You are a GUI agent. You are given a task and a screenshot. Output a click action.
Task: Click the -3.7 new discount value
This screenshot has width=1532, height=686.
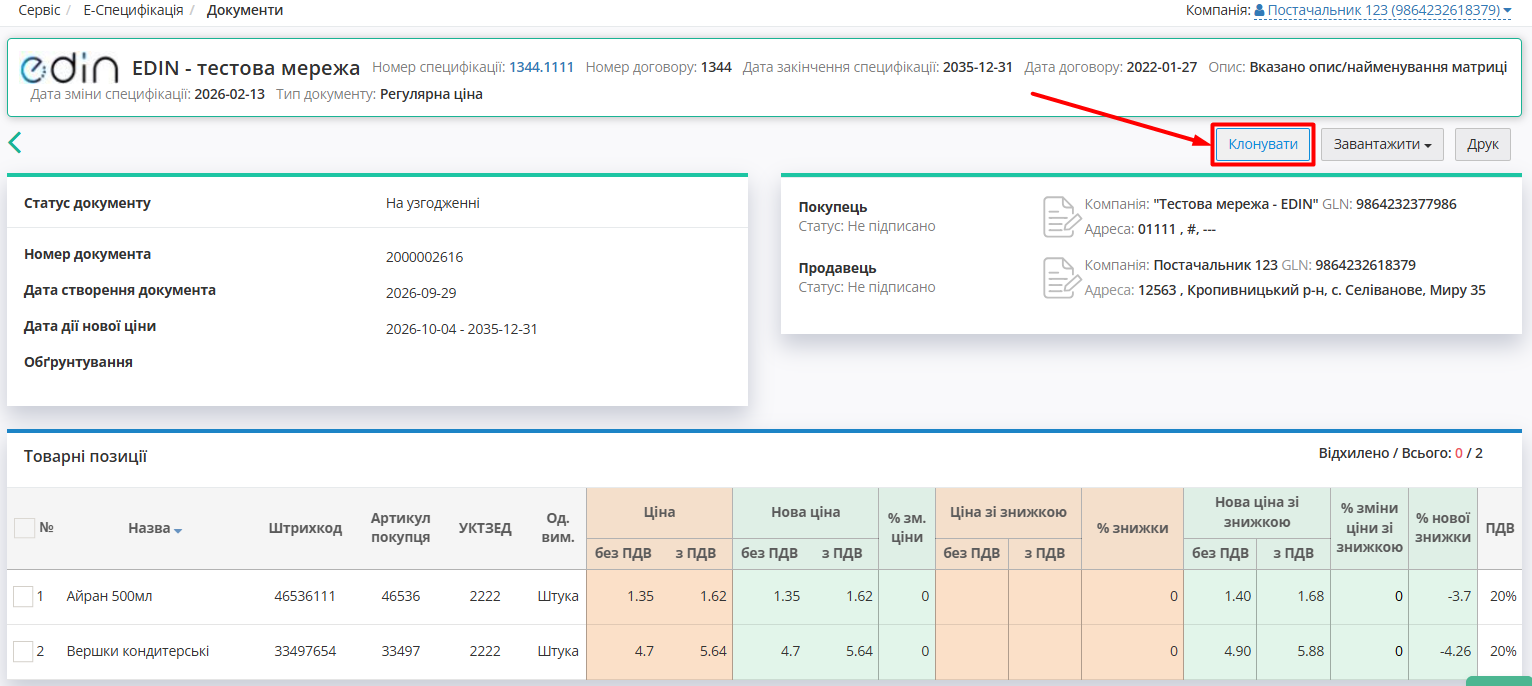coord(1459,596)
